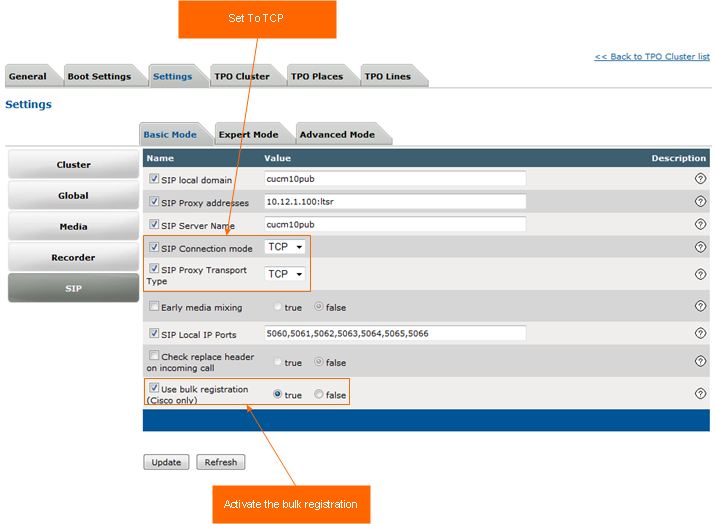Click the Refresh button
The image size is (716, 524).
coord(221,462)
